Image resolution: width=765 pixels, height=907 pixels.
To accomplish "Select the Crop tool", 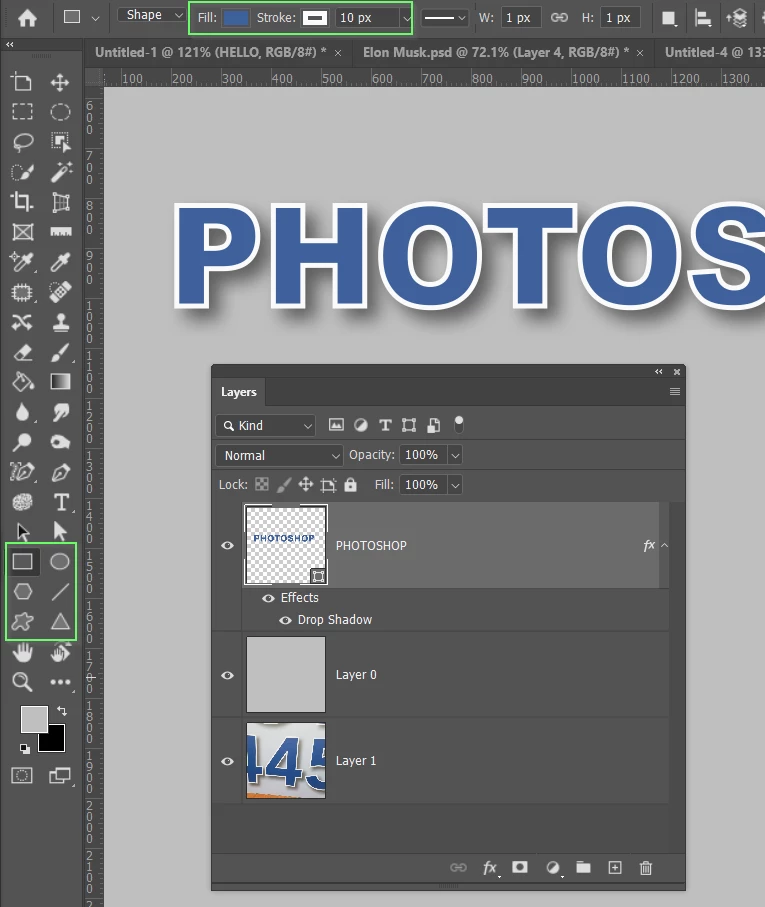I will pos(22,201).
